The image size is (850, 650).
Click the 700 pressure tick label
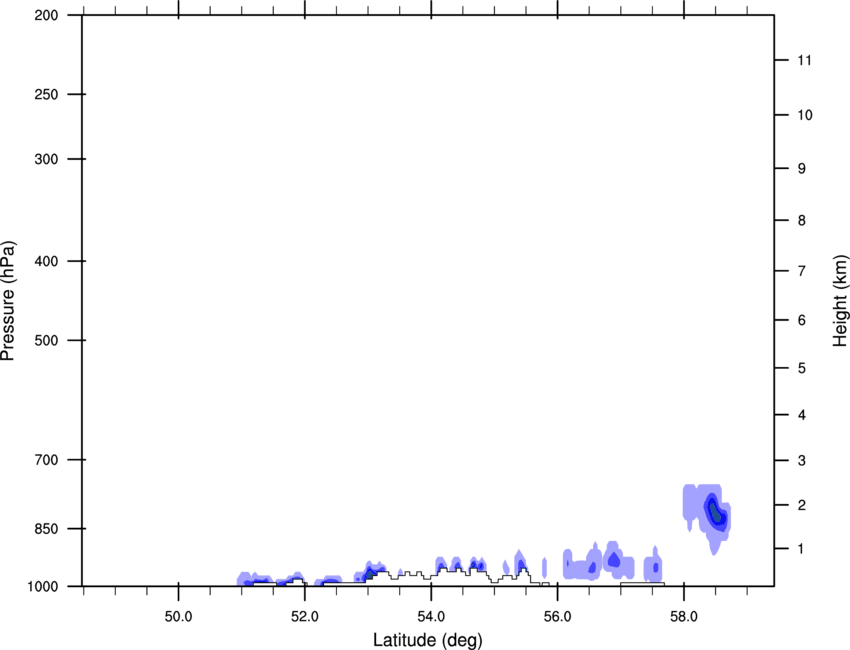46,460
